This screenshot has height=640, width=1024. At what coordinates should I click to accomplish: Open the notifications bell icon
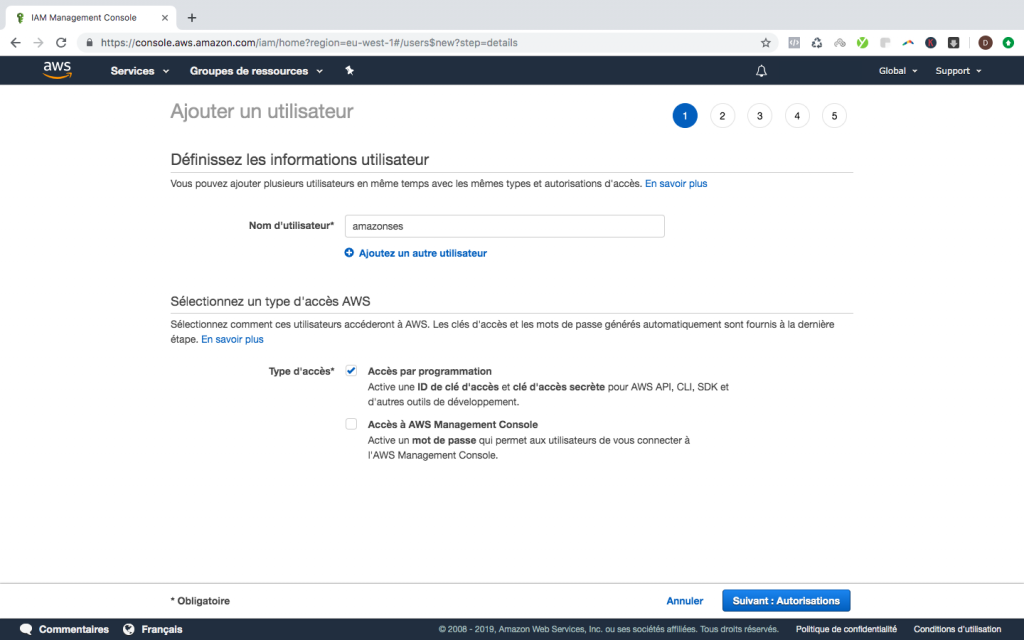(761, 71)
